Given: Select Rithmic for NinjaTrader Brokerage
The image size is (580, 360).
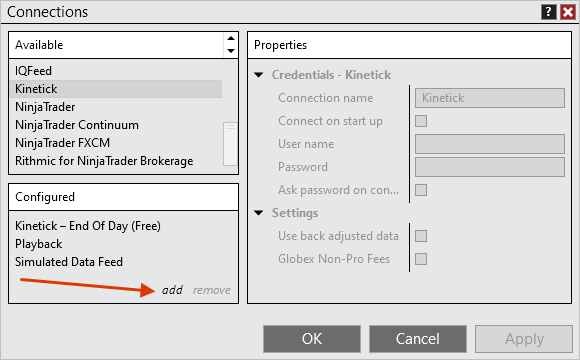Looking at the screenshot, I should 116,161.
